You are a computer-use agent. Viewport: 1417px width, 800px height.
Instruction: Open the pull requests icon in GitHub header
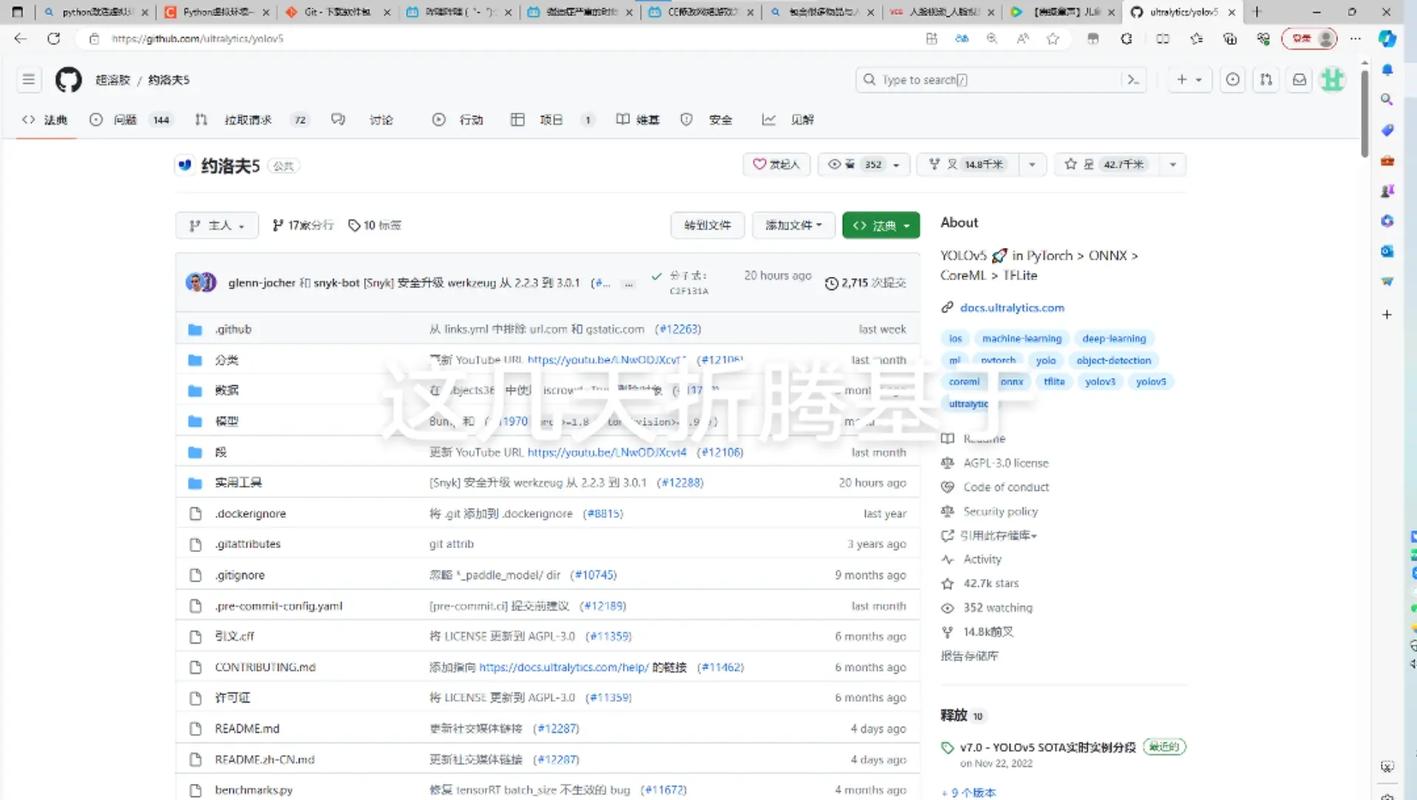pos(1266,80)
